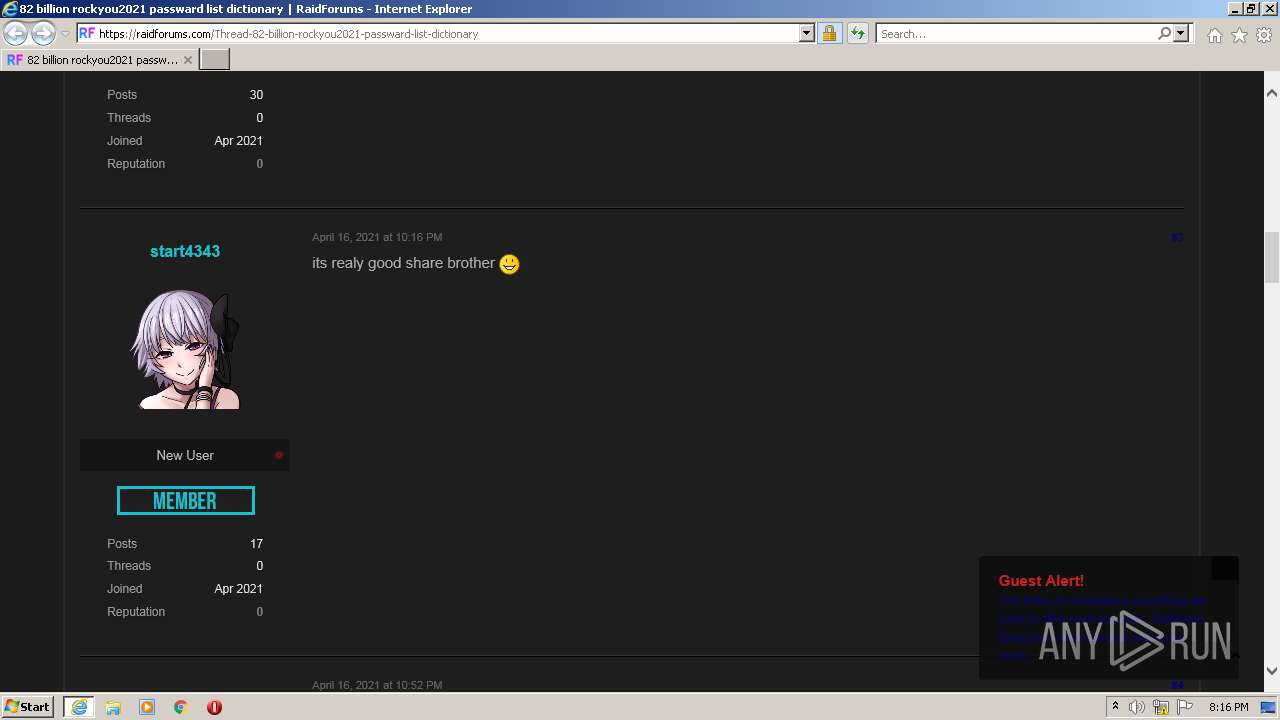Viewport: 1280px width, 720px height.
Task: Open the security lock report icon
Action: pyautogui.click(x=829, y=33)
